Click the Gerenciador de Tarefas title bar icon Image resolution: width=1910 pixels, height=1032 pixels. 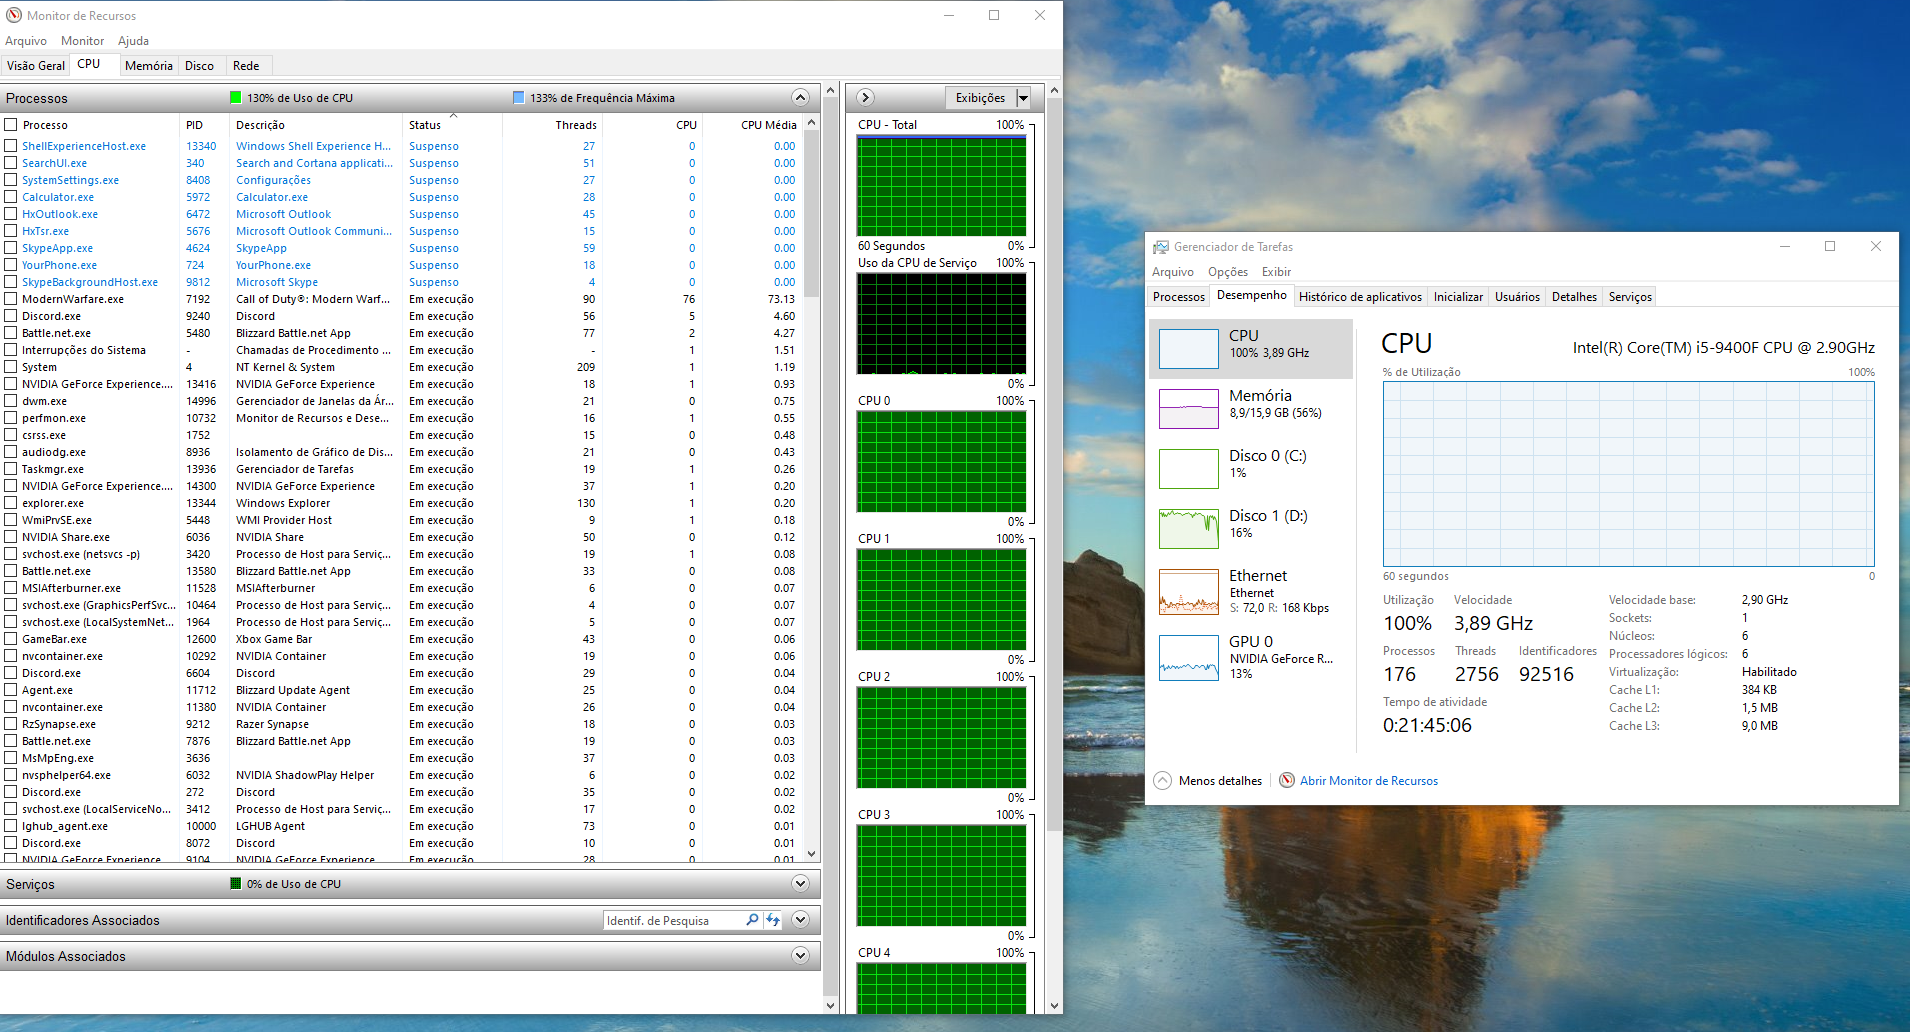coord(1160,247)
